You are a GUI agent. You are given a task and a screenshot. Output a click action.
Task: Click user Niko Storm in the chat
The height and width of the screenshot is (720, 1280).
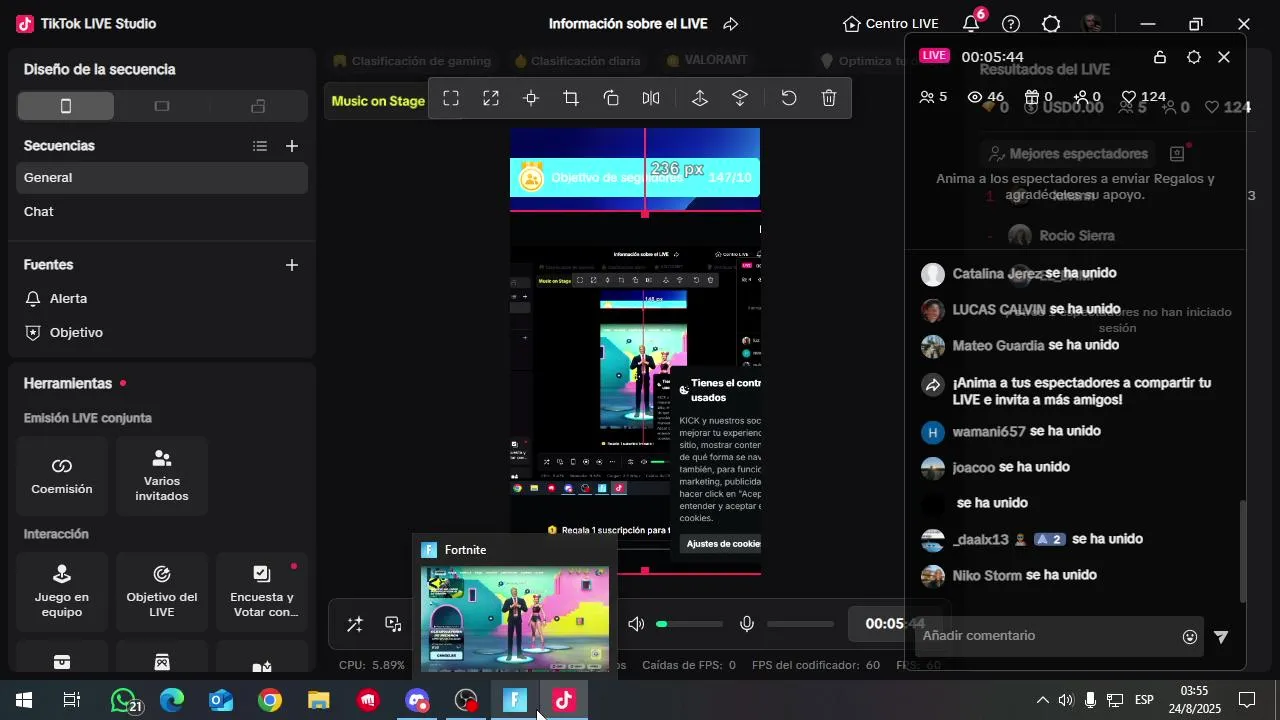point(987,576)
